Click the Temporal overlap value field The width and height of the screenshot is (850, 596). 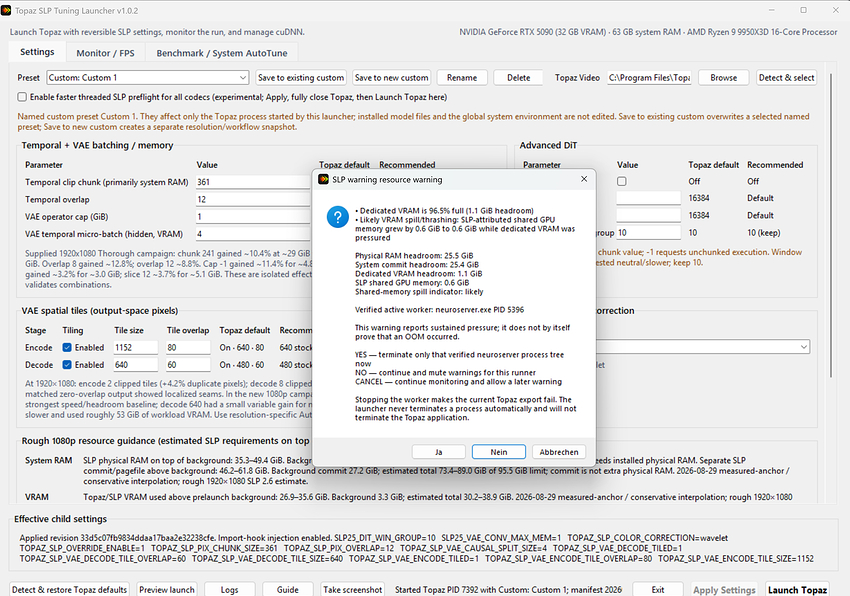click(x=254, y=200)
